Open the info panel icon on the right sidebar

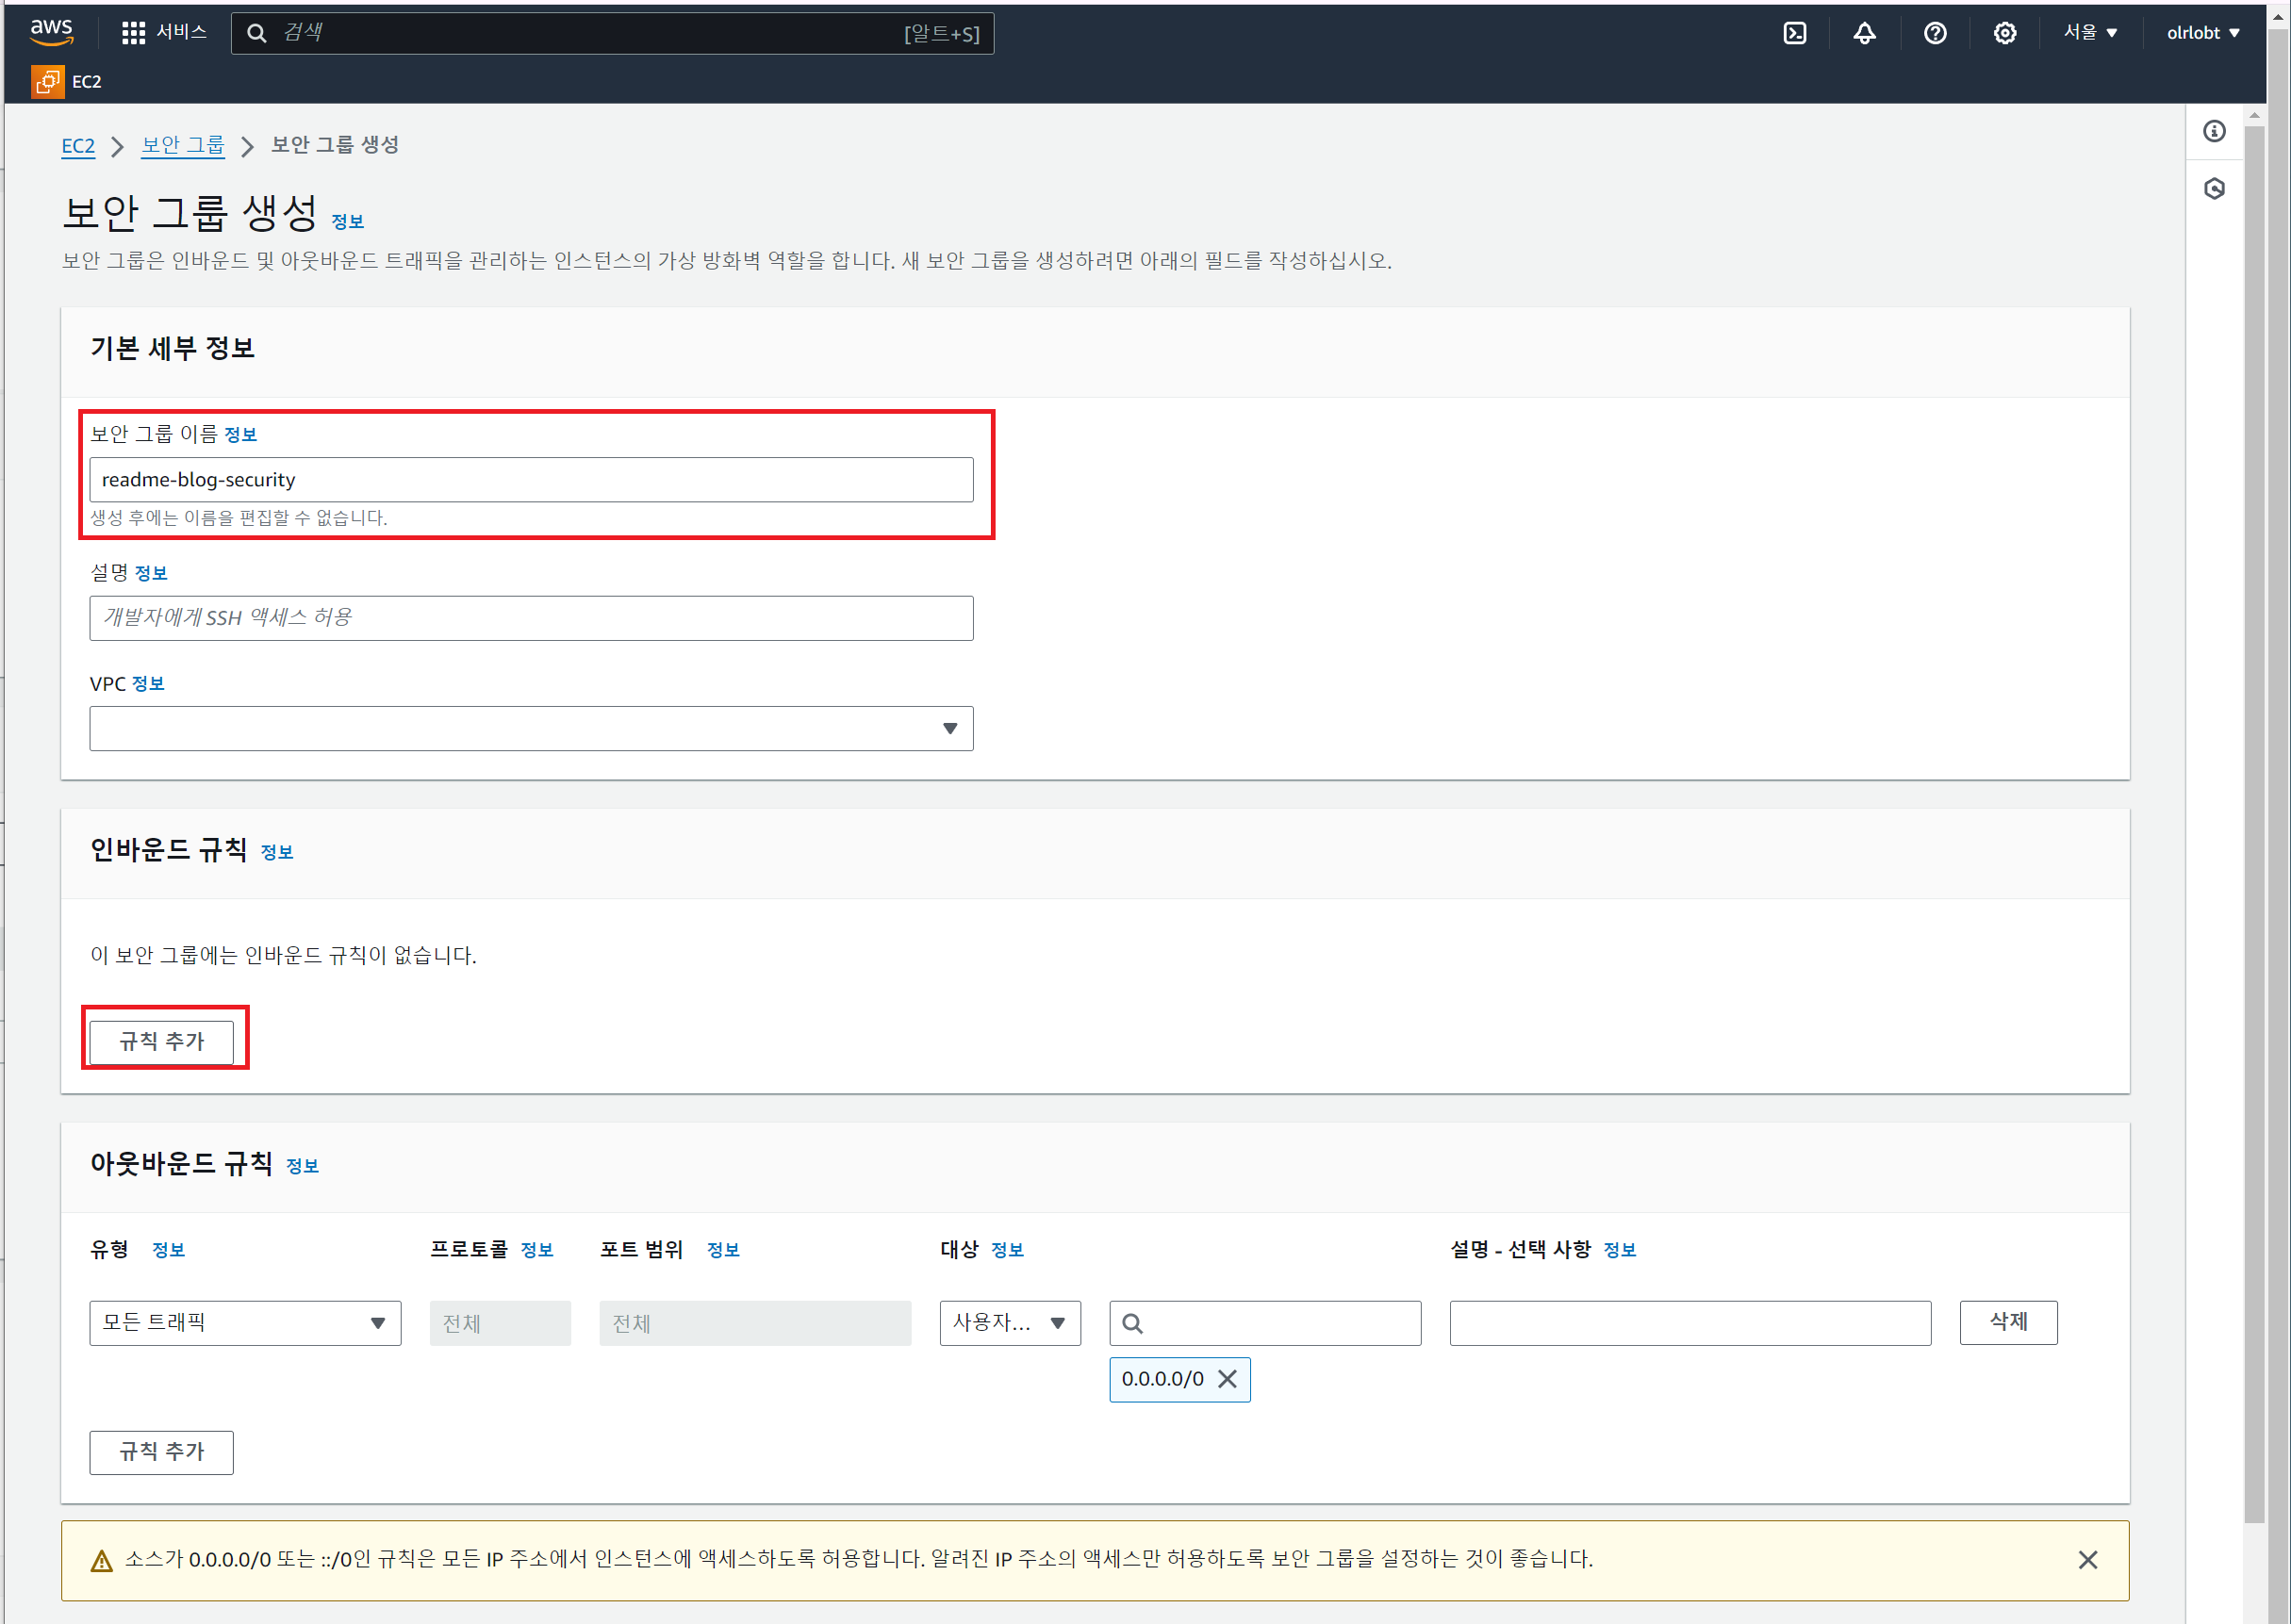coord(2214,131)
